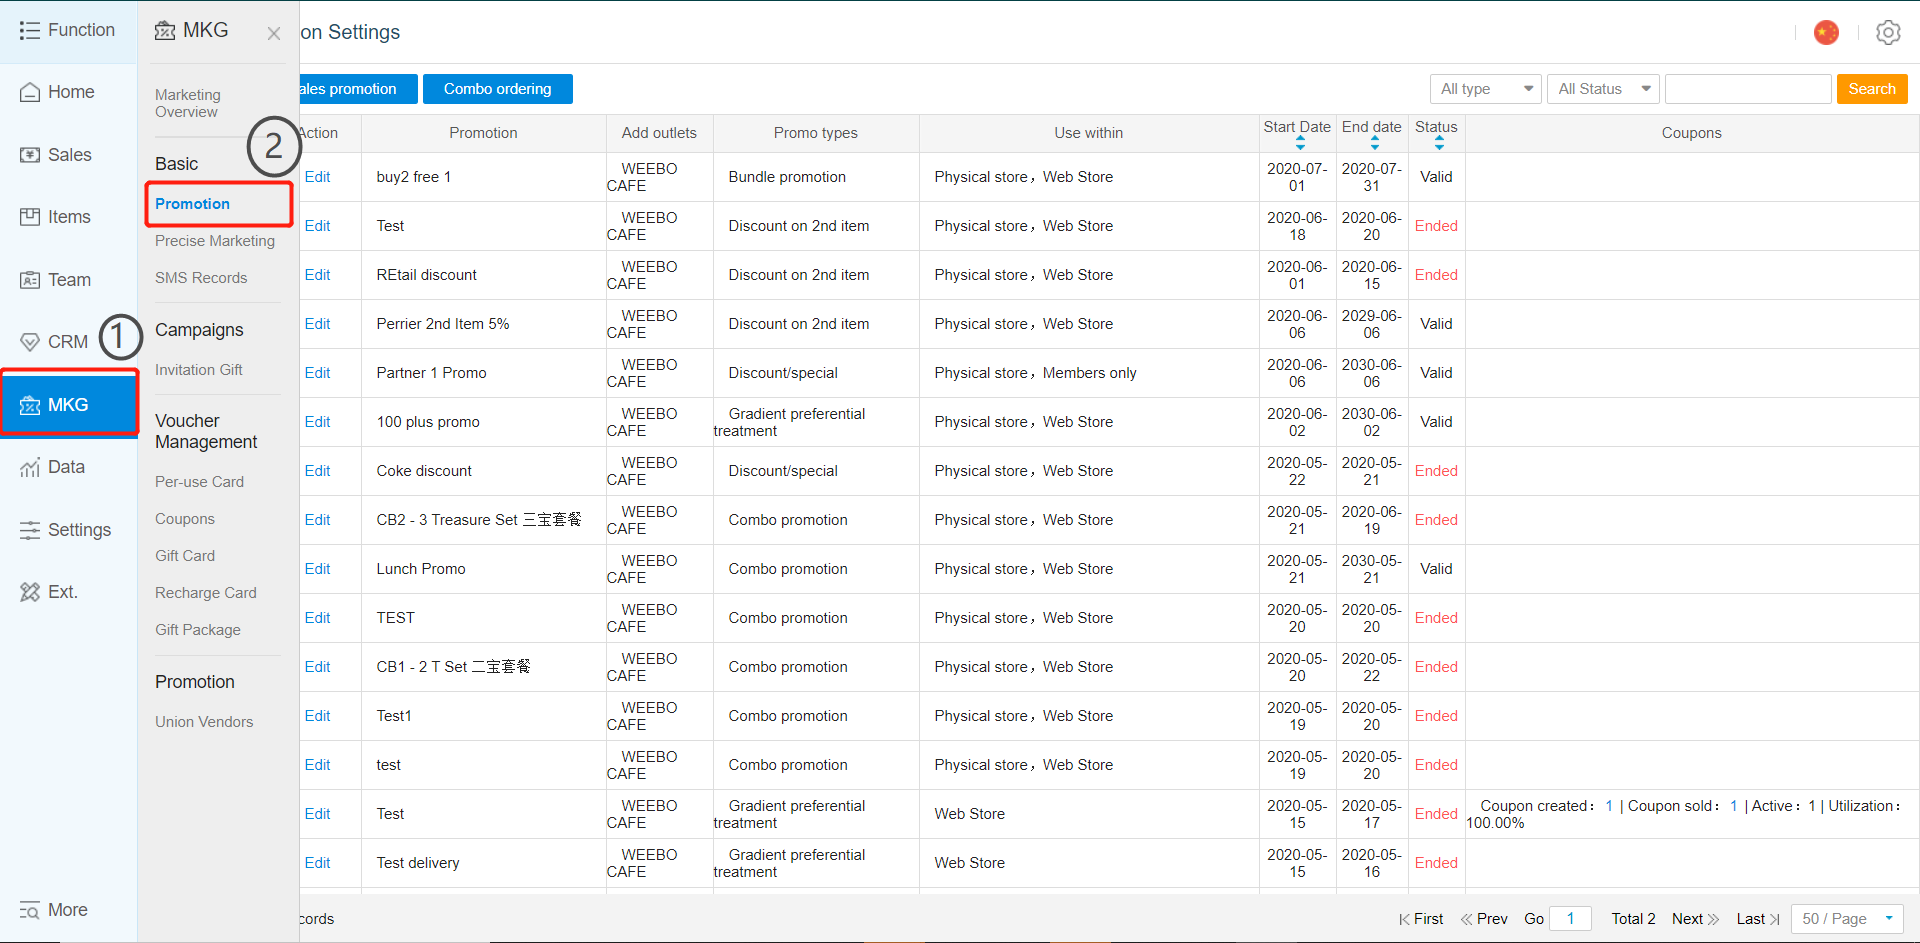This screenshot has height=943, width=1920.
Task: Open Per-use Card menu item
Action: tap(199, 482)
